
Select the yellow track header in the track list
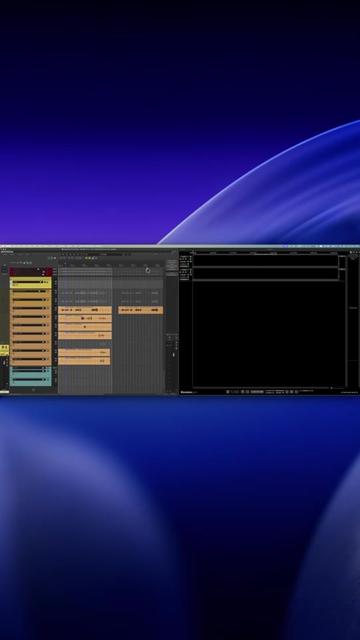click(x=31, y=282)
